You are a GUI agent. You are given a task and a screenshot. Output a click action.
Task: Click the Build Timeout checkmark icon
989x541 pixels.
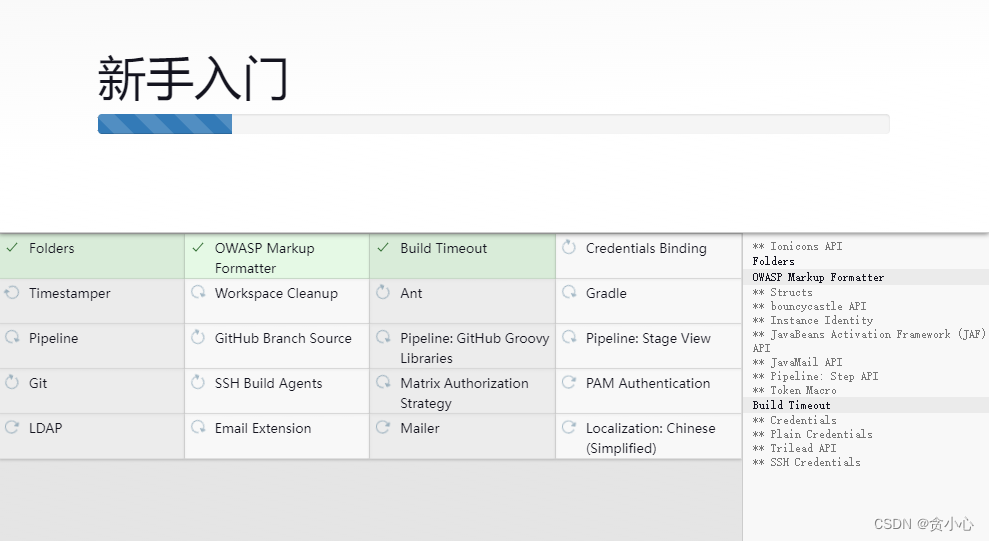click(383, 248)
